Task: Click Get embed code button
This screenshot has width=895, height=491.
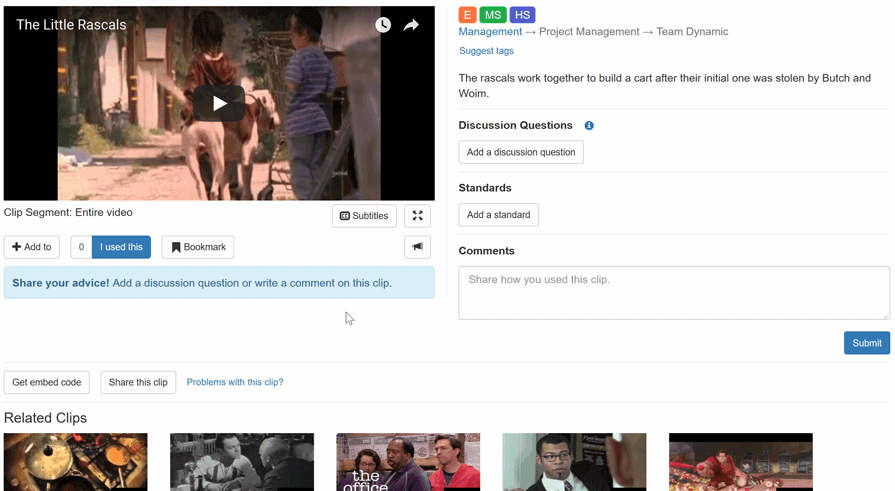Action: tap(47, 382)
